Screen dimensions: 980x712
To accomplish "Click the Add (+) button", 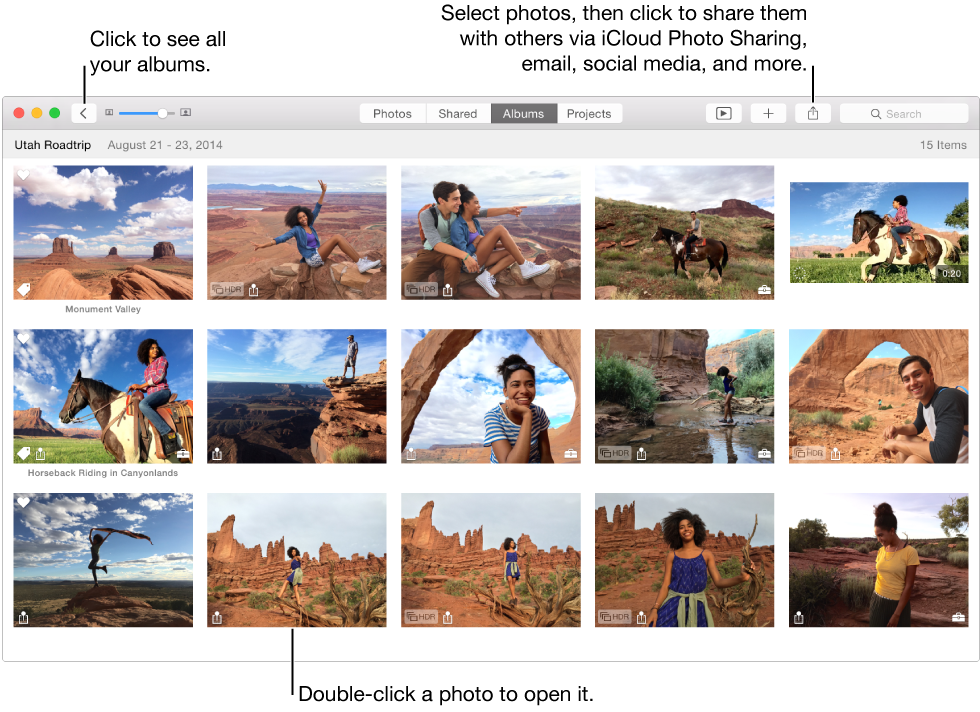I will pyautogui.click(x=768, y=113).
